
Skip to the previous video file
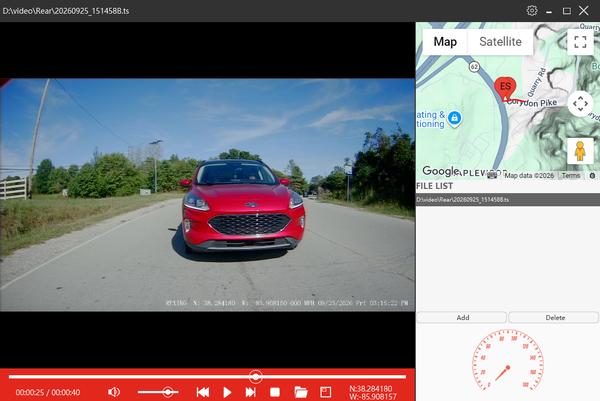point(203,392)
